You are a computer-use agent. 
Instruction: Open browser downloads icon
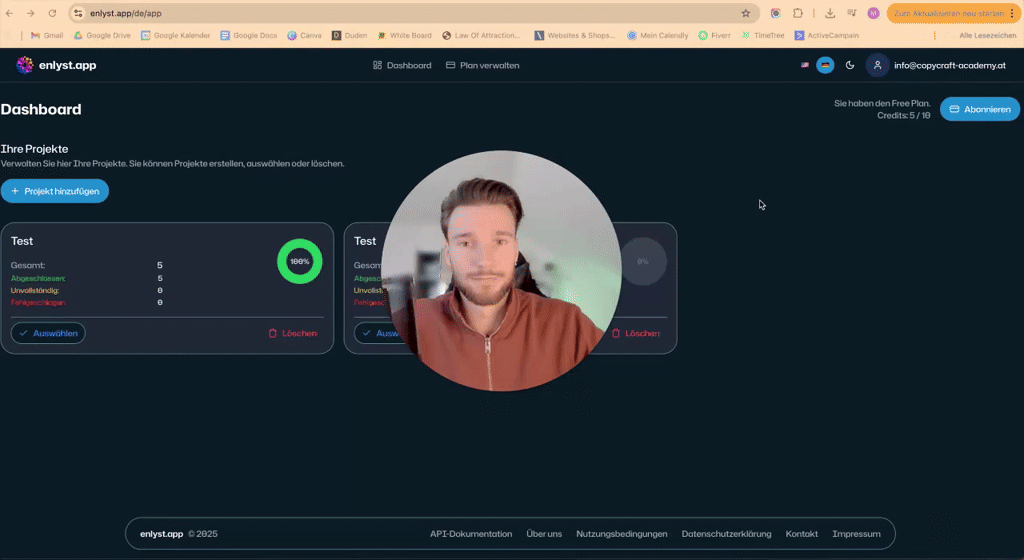[x=830, y=13]
